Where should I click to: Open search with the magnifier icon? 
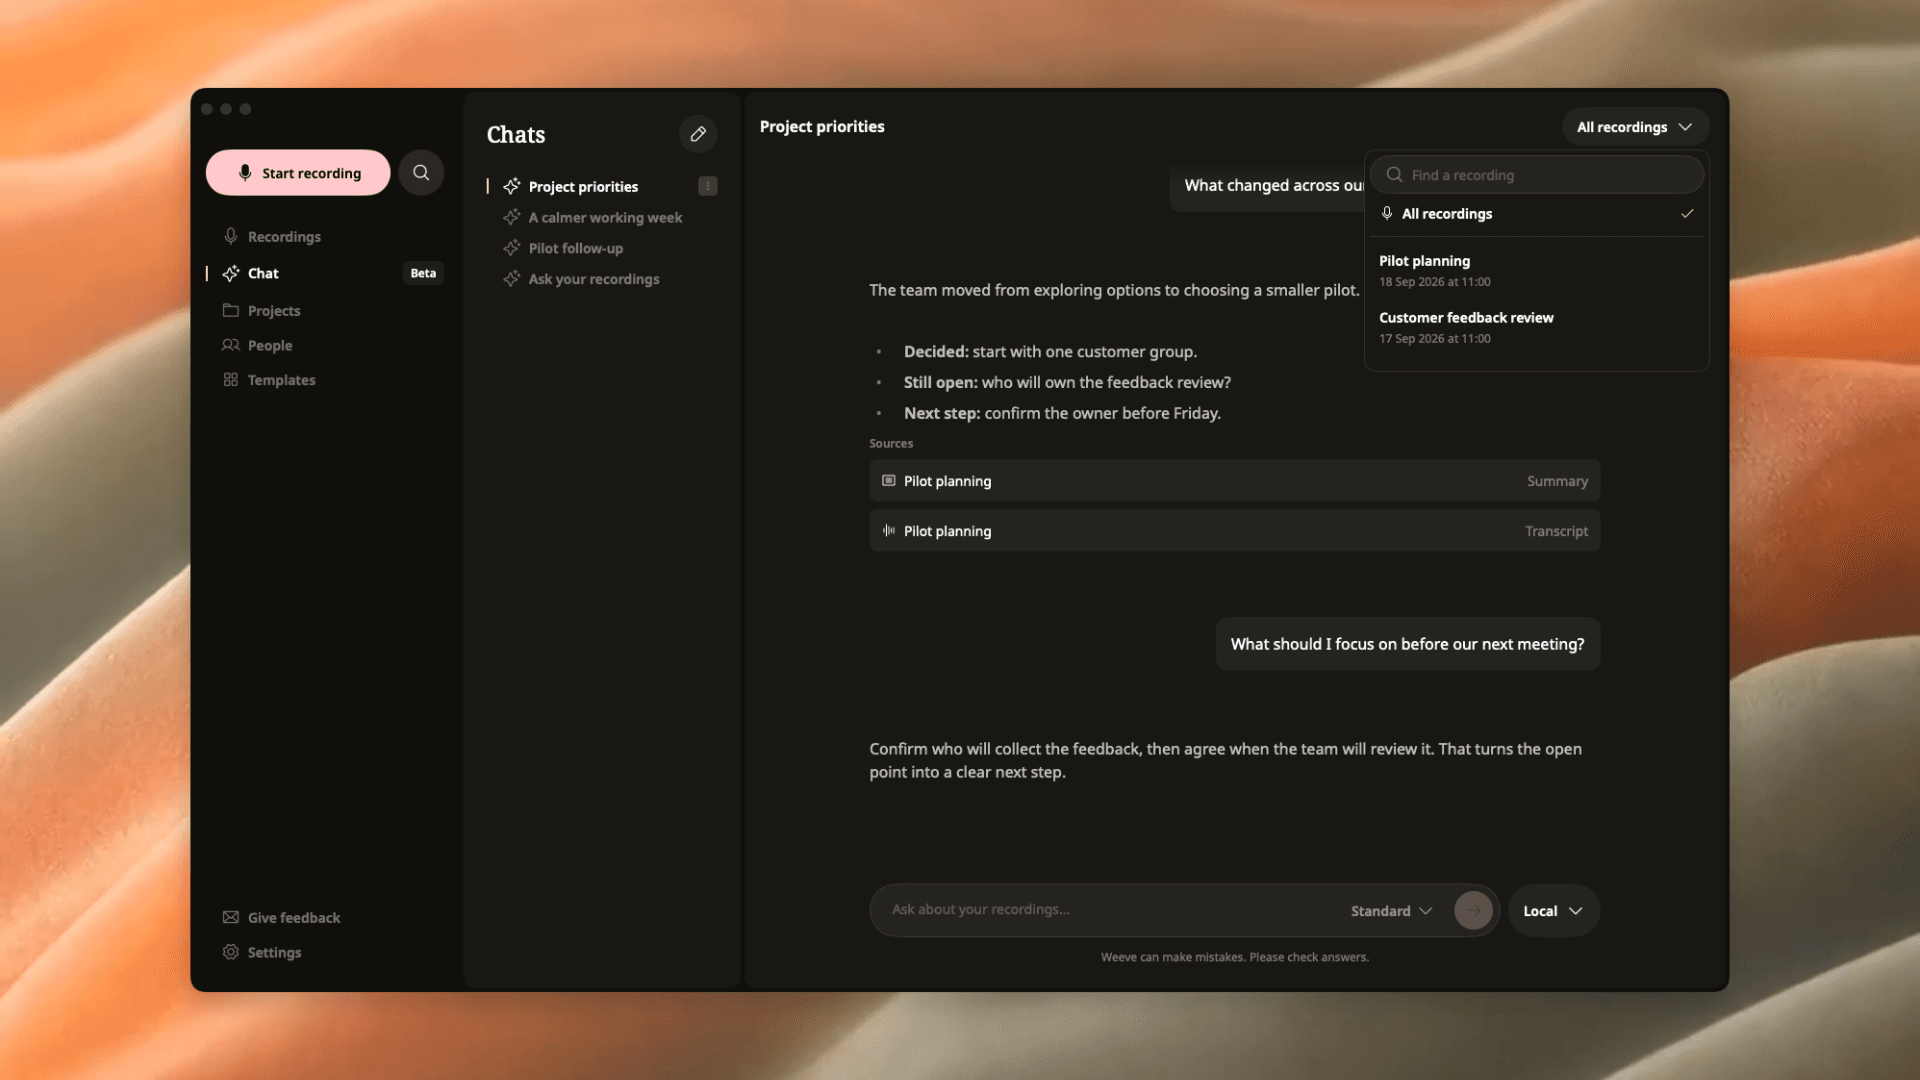[x=421, y=173]
